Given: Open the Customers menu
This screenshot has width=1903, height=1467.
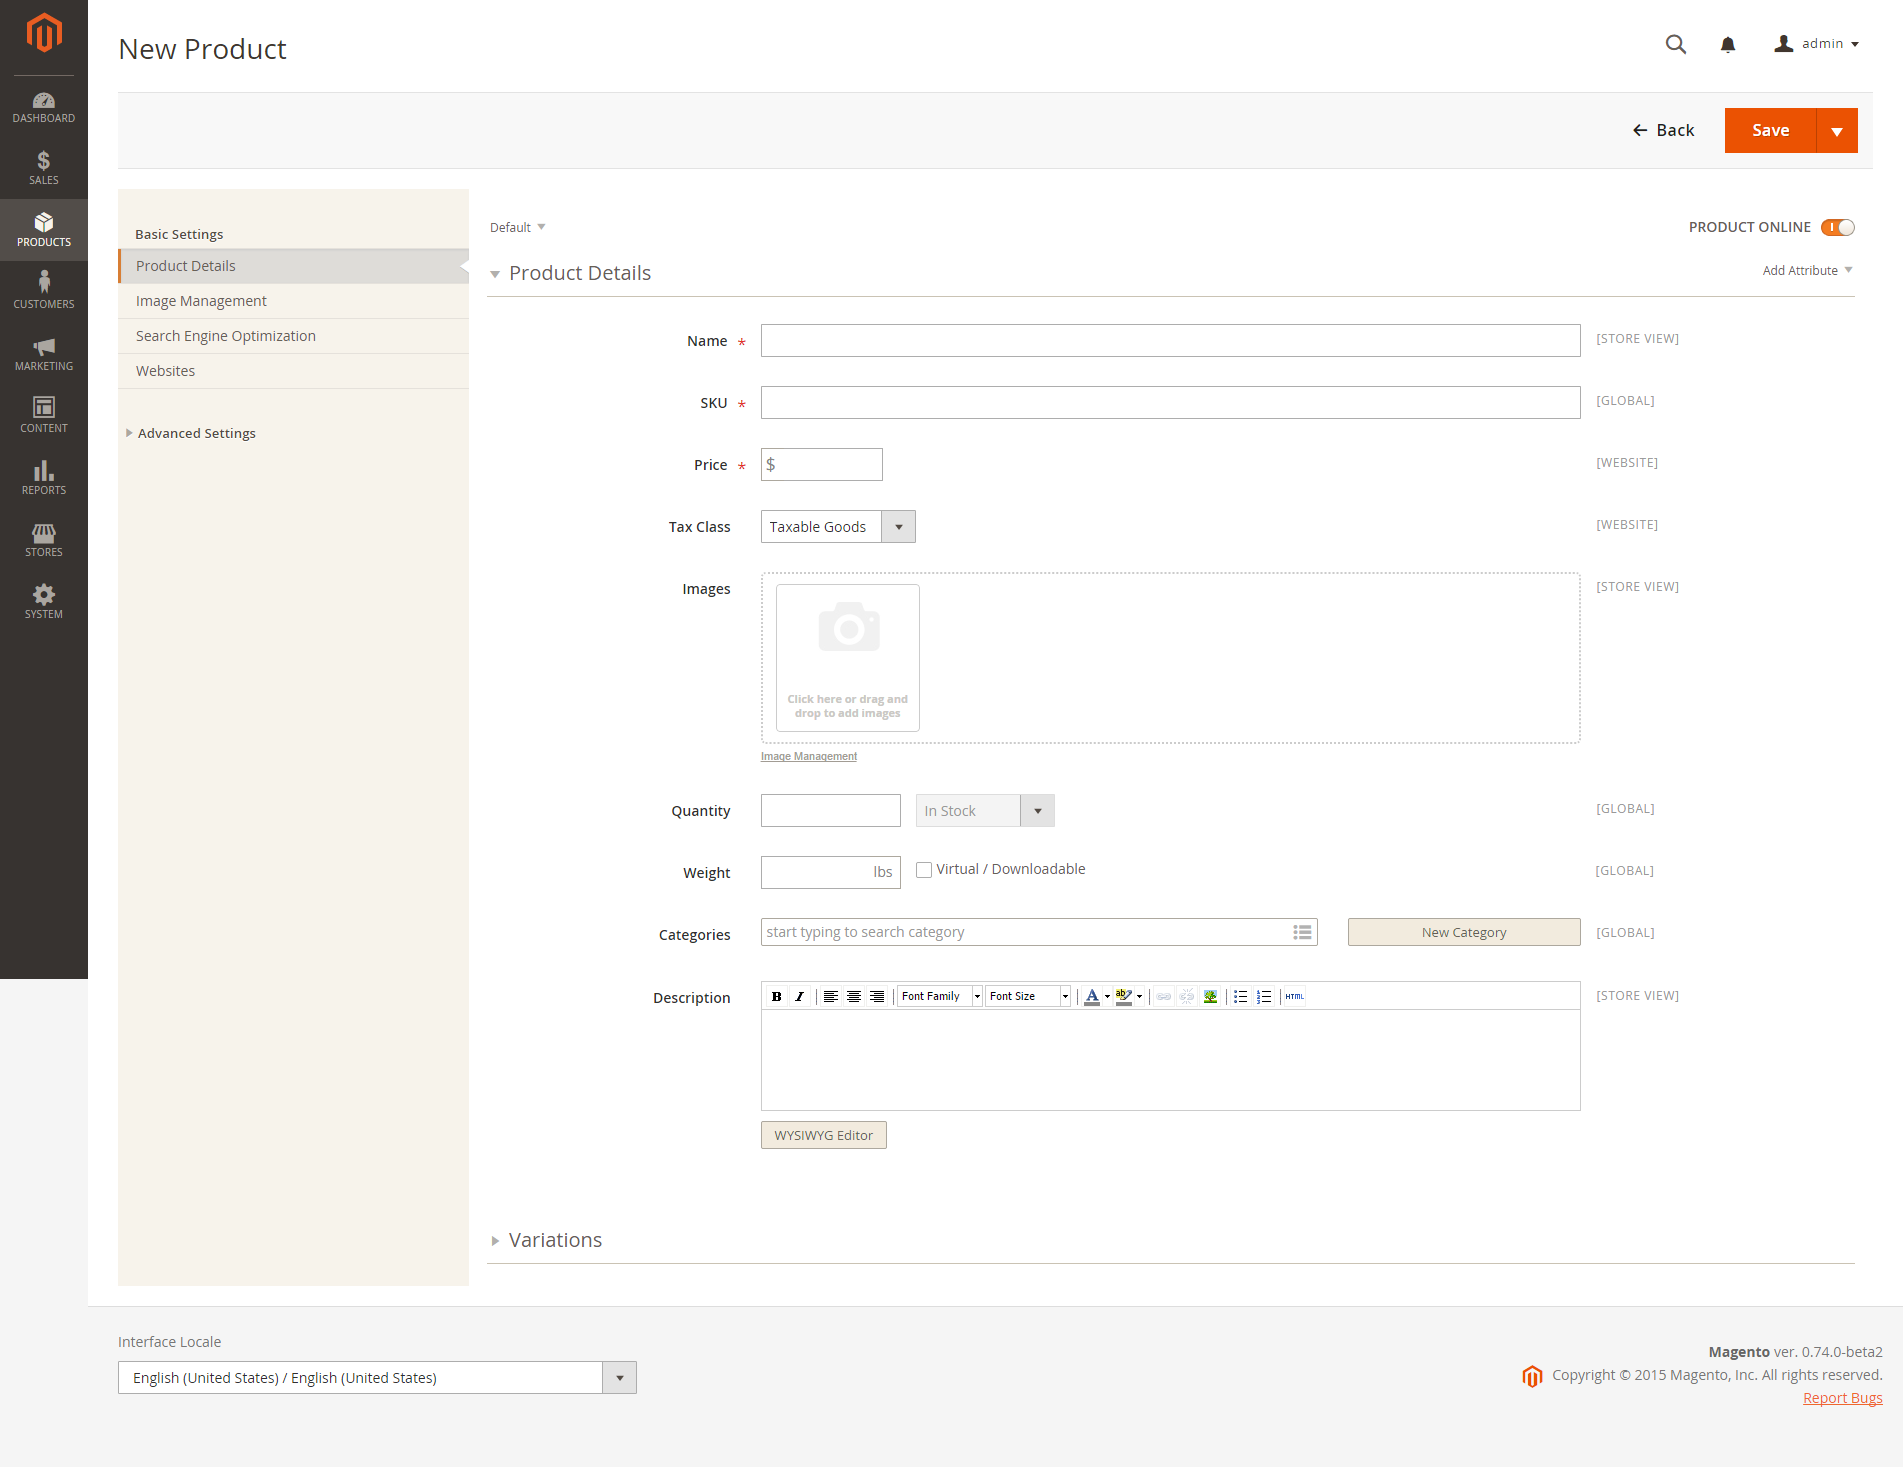Looking at the screenshot, I should 44,291.
